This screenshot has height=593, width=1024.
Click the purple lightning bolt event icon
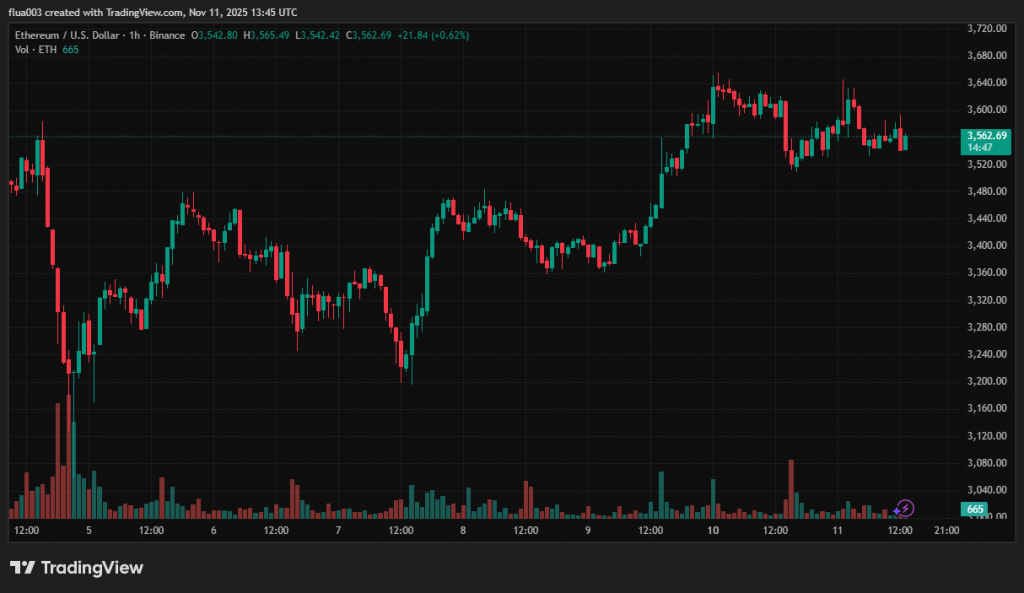click(x=904, y=509)
